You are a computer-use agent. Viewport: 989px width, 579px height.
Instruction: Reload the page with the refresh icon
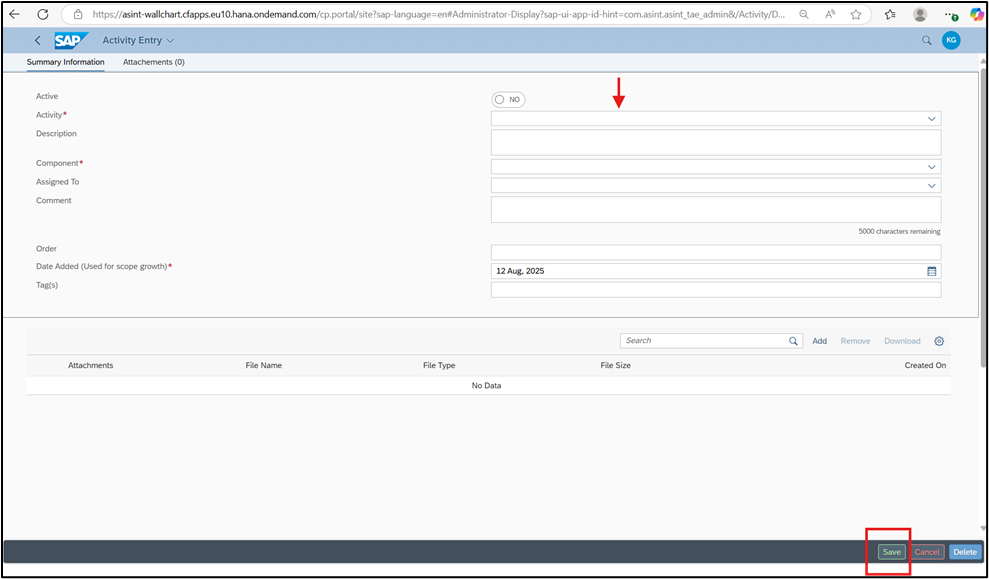tap(43, 14)
